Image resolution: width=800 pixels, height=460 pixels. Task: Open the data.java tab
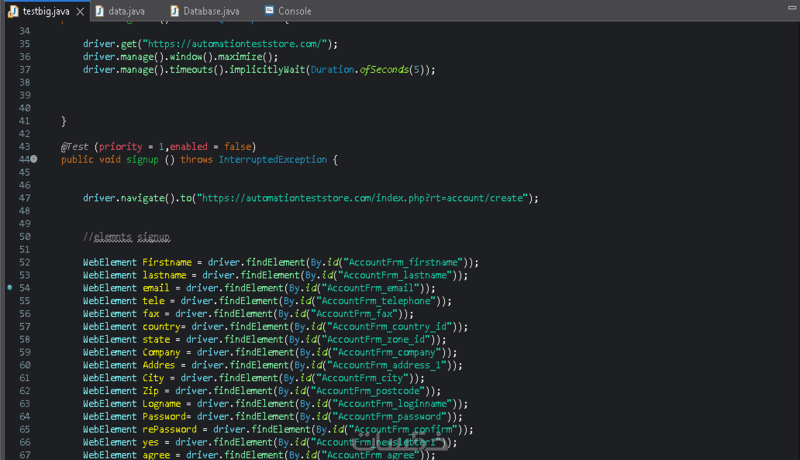click(127, 11)
